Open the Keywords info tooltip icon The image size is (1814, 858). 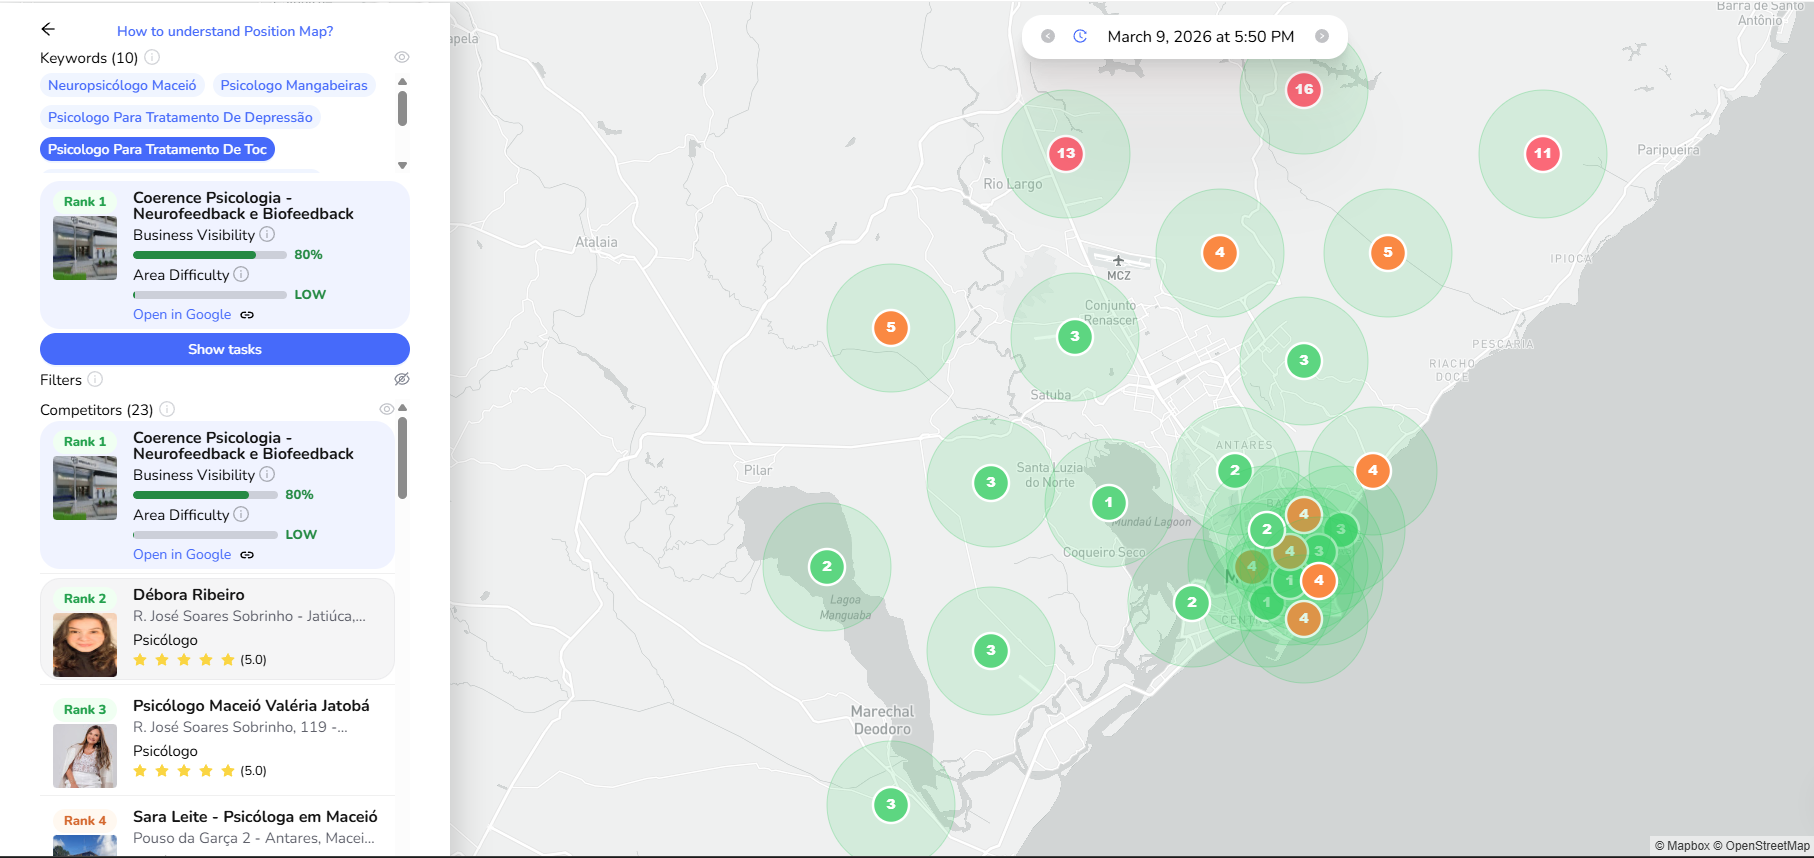pyautogui.click(x=152, y=57)
